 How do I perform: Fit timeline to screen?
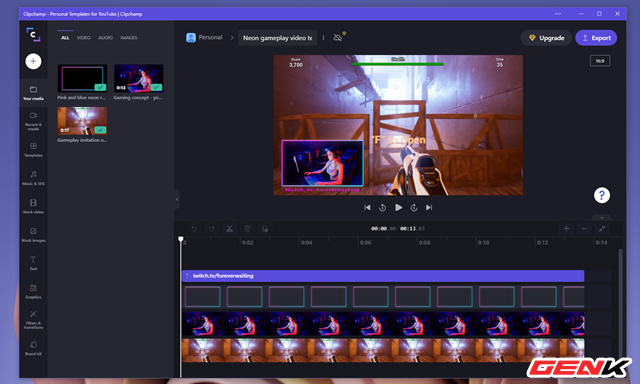pos(602,229)
